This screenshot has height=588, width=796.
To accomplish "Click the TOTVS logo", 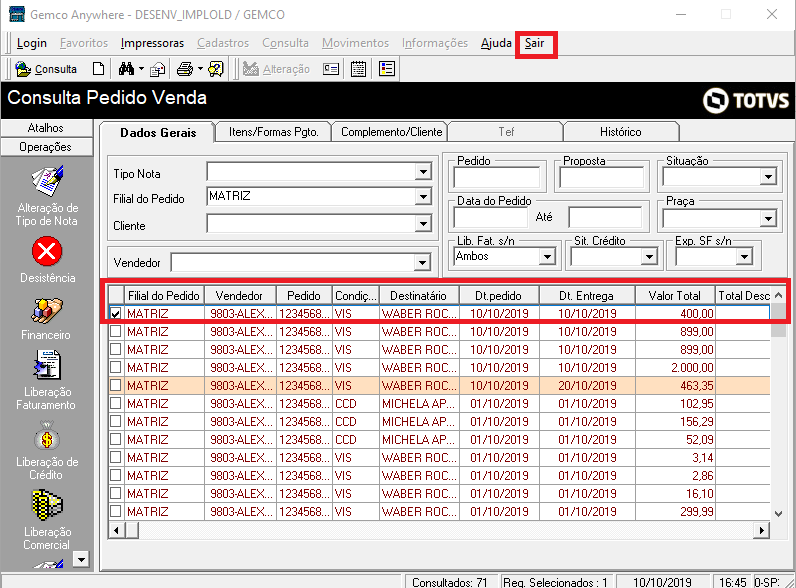I will coord(746,100).
